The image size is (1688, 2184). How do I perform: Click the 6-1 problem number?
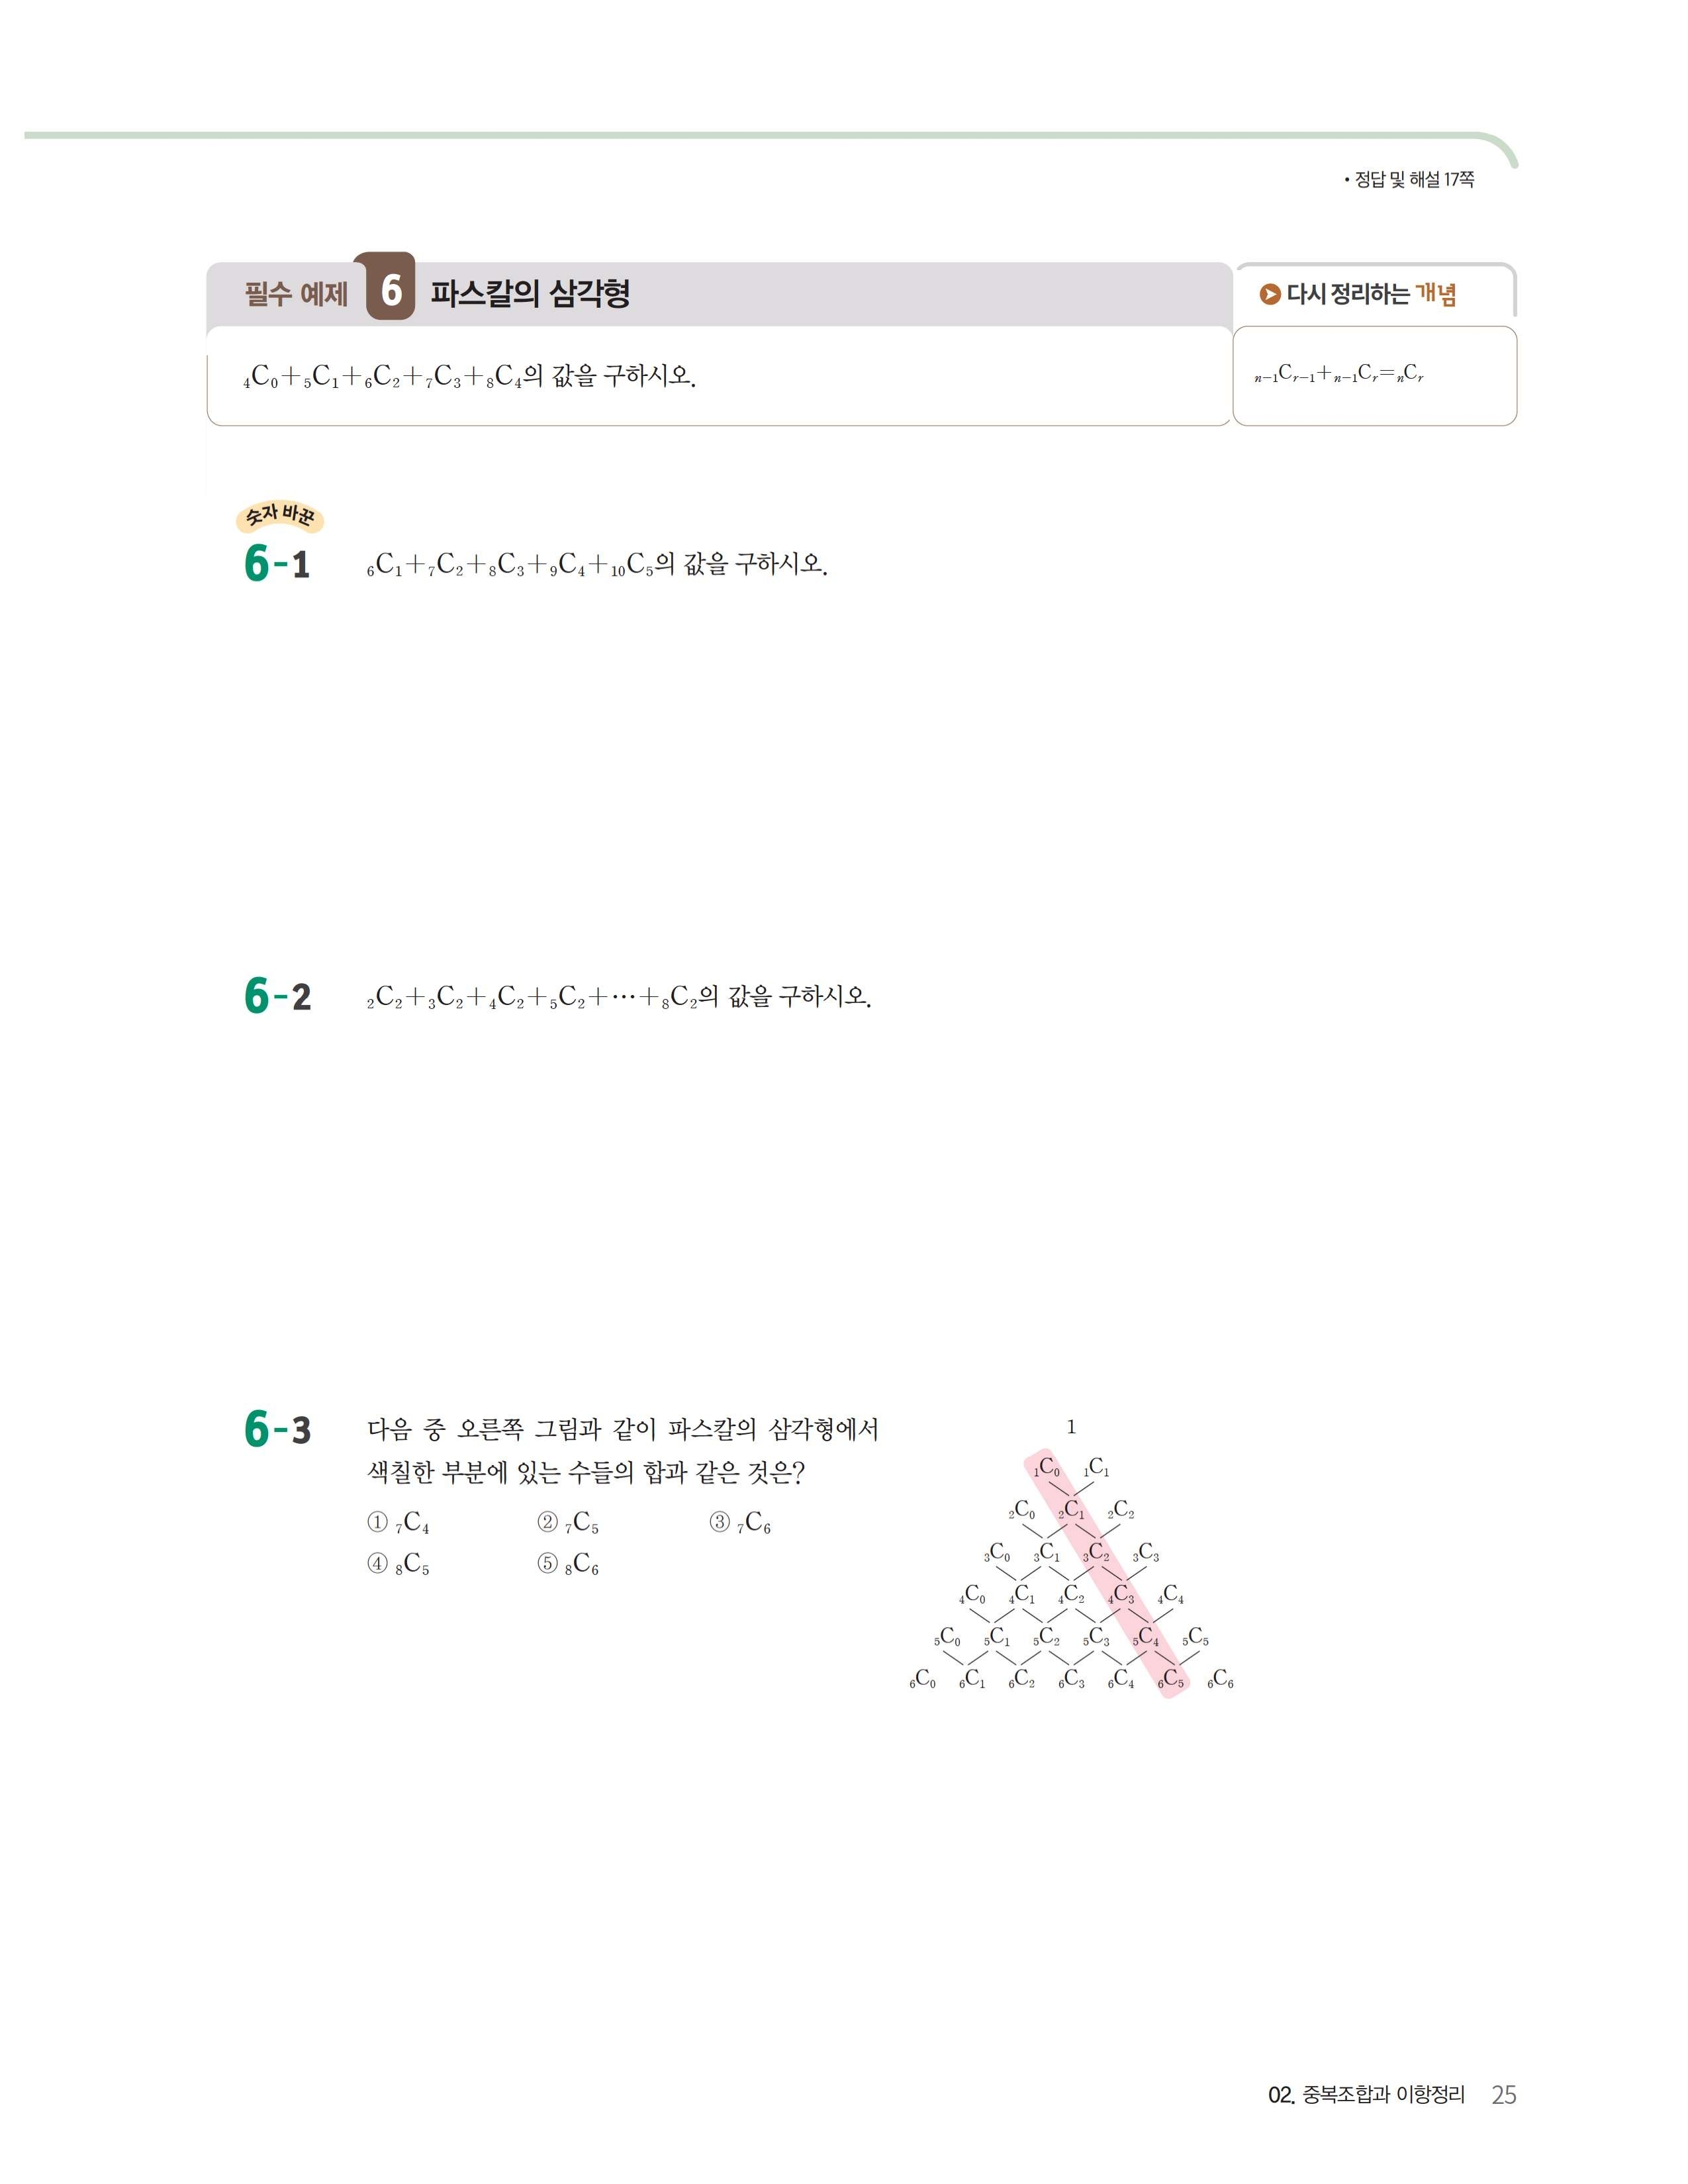(x=277, y=563)
